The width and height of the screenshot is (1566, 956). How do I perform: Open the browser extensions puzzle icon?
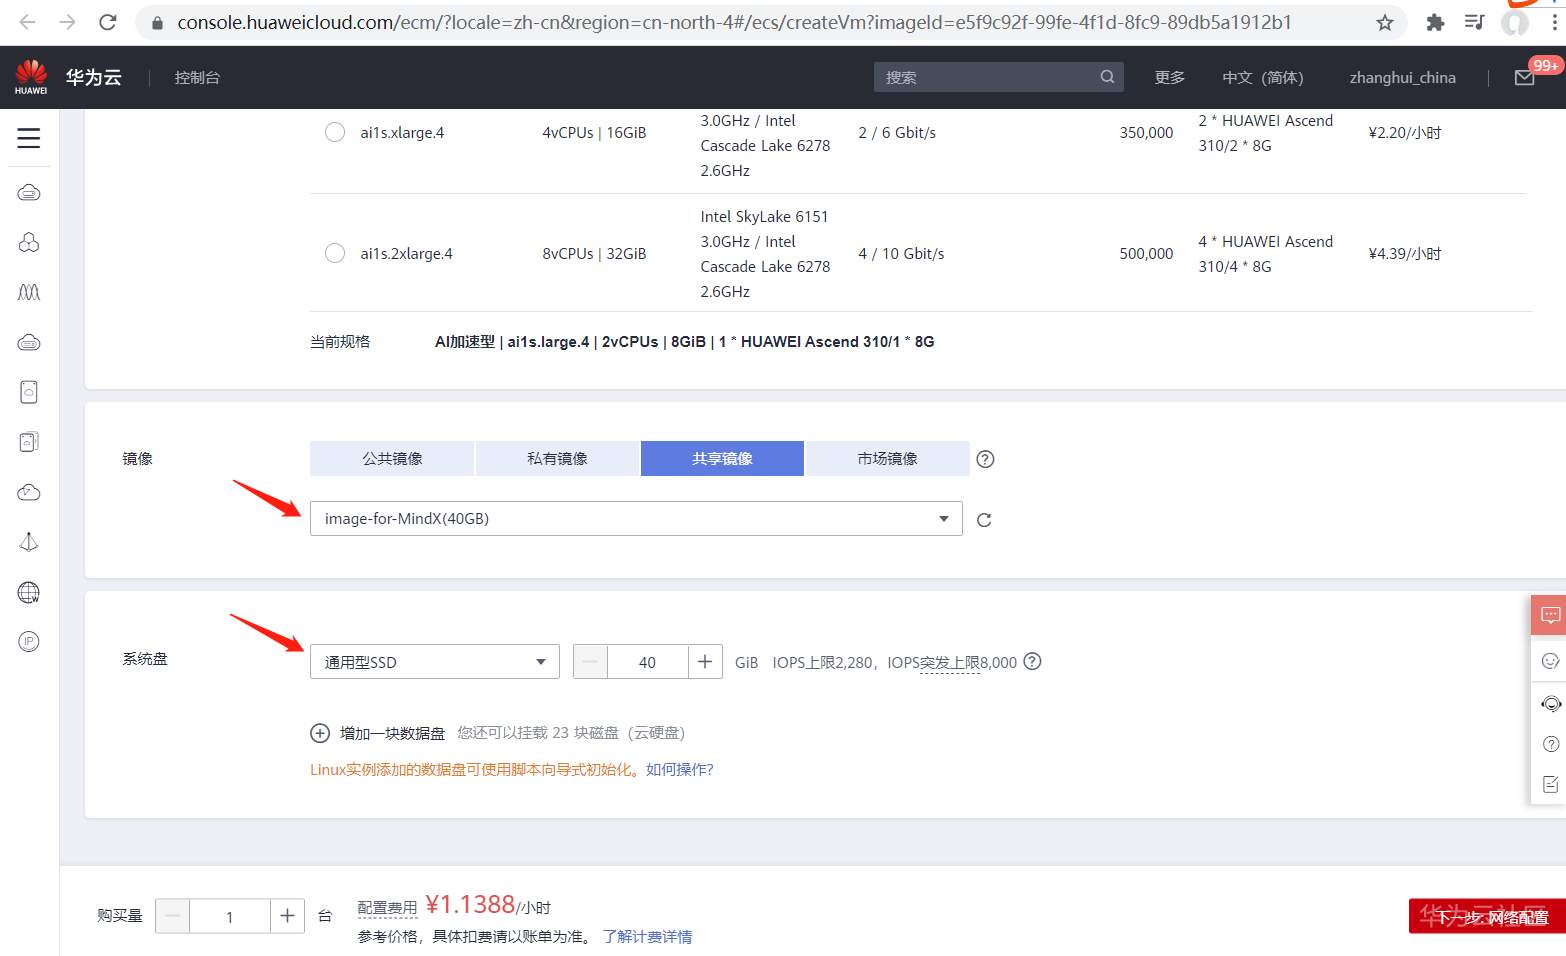coord(1435,22)
